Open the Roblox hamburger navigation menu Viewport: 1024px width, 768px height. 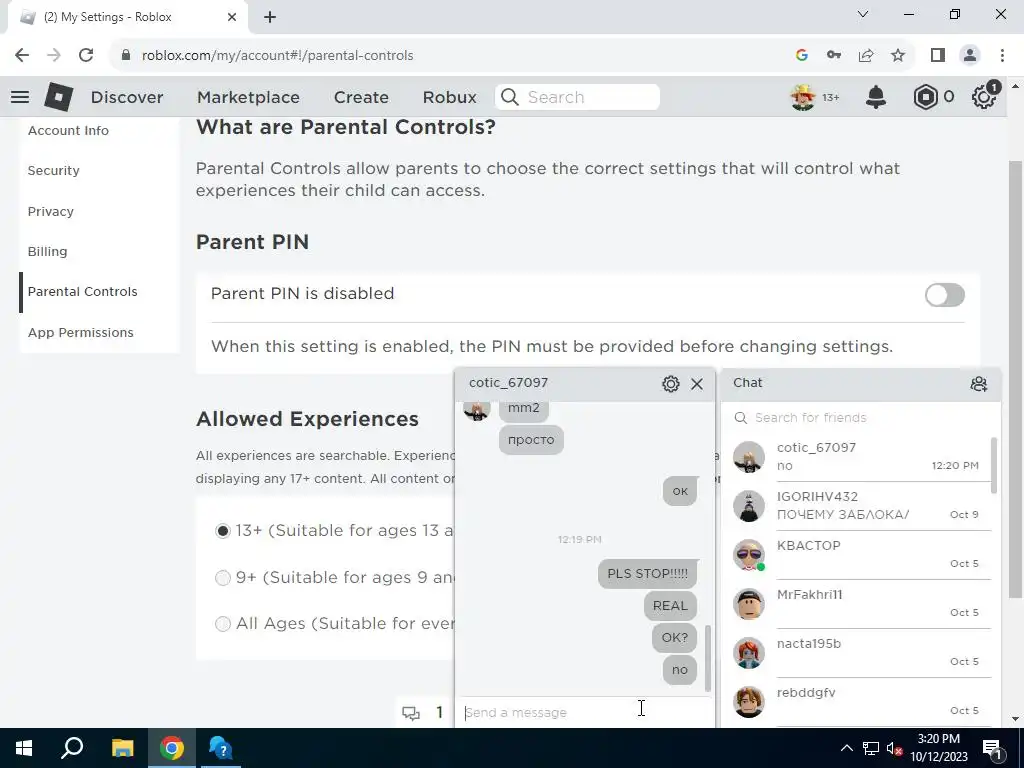pyautogui.click(x=20, y=97)
